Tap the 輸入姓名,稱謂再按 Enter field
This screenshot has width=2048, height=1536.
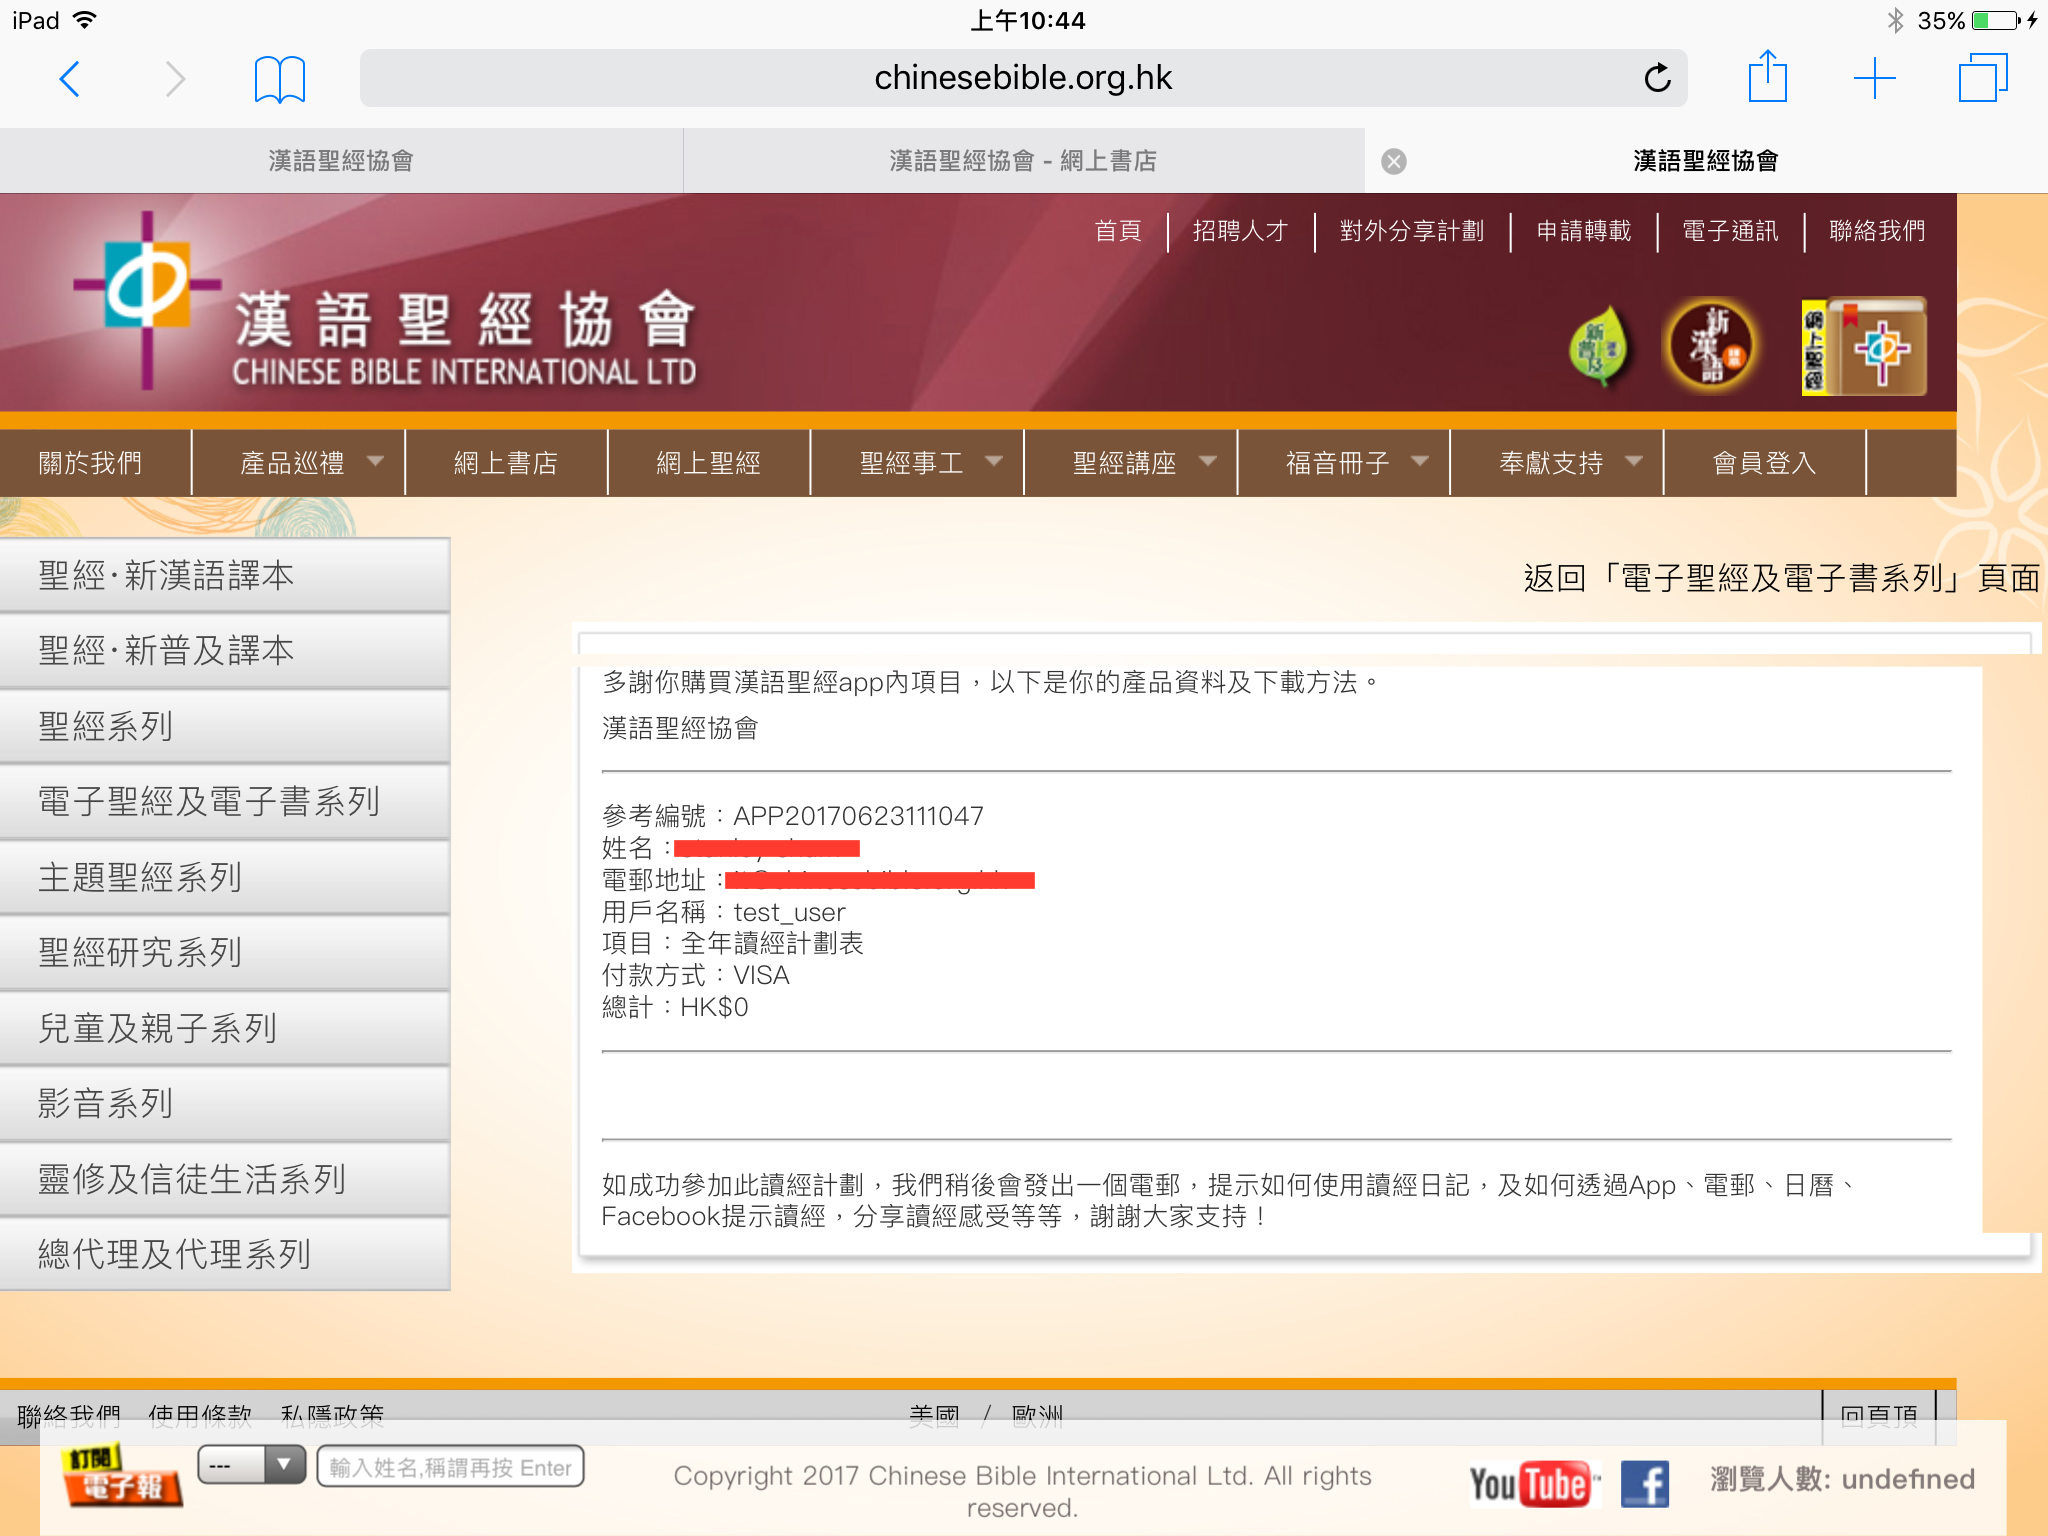tap(450, 1467)
